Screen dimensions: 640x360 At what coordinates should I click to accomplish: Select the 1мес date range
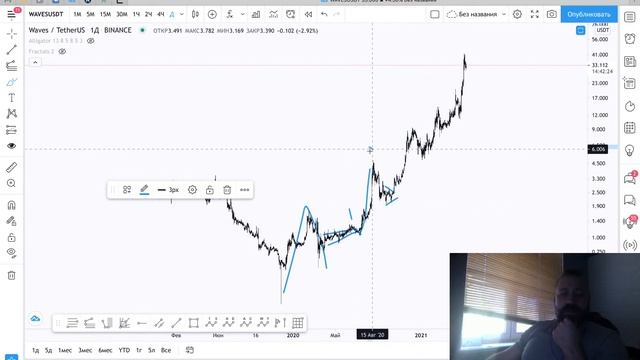pos(65,350)
